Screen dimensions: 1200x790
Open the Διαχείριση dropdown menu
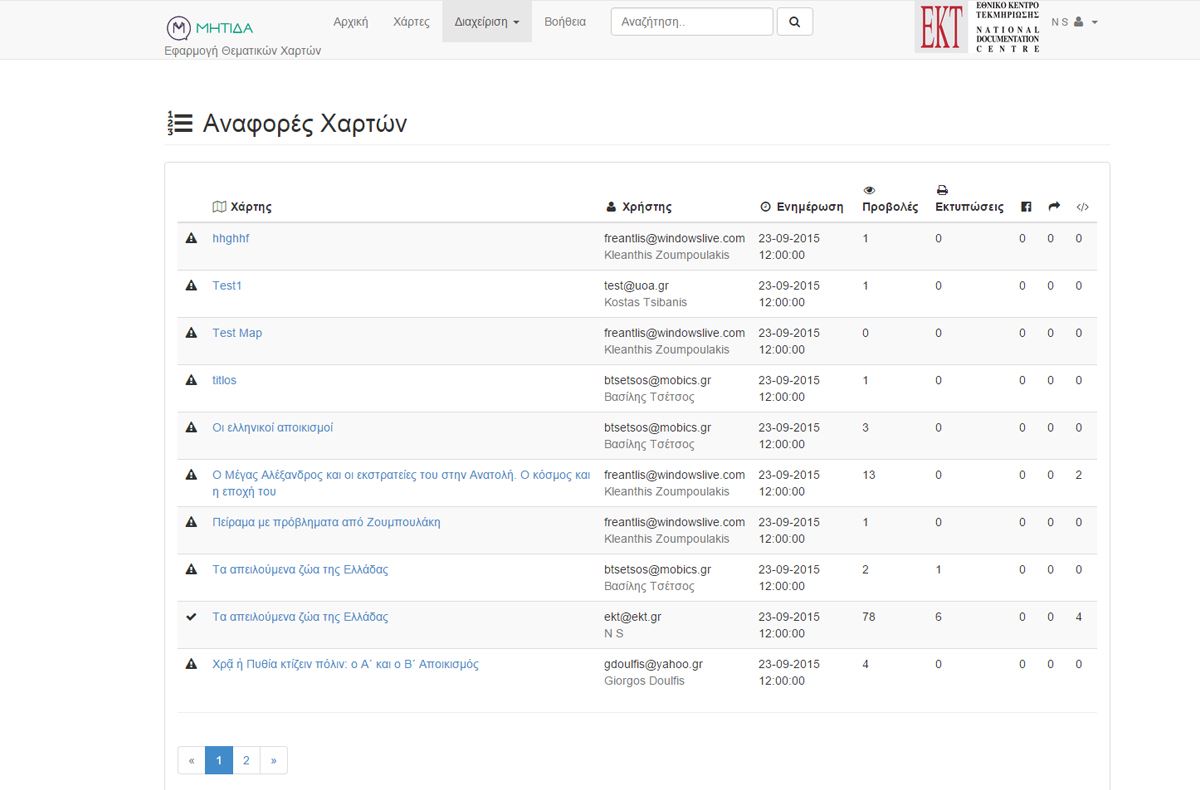point(486,22)
